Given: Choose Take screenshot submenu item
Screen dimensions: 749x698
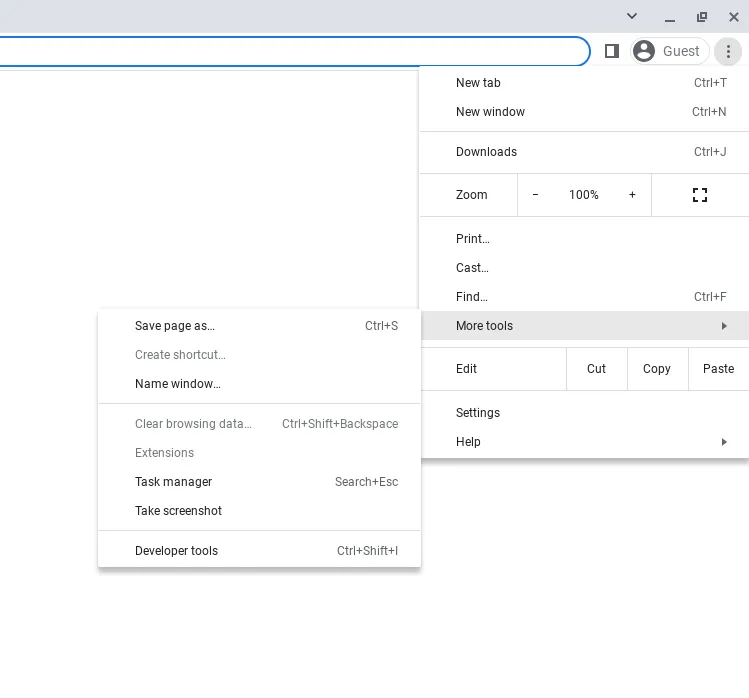Looking at the screenshot, I should pyautogui.click(x=259, y=511).
